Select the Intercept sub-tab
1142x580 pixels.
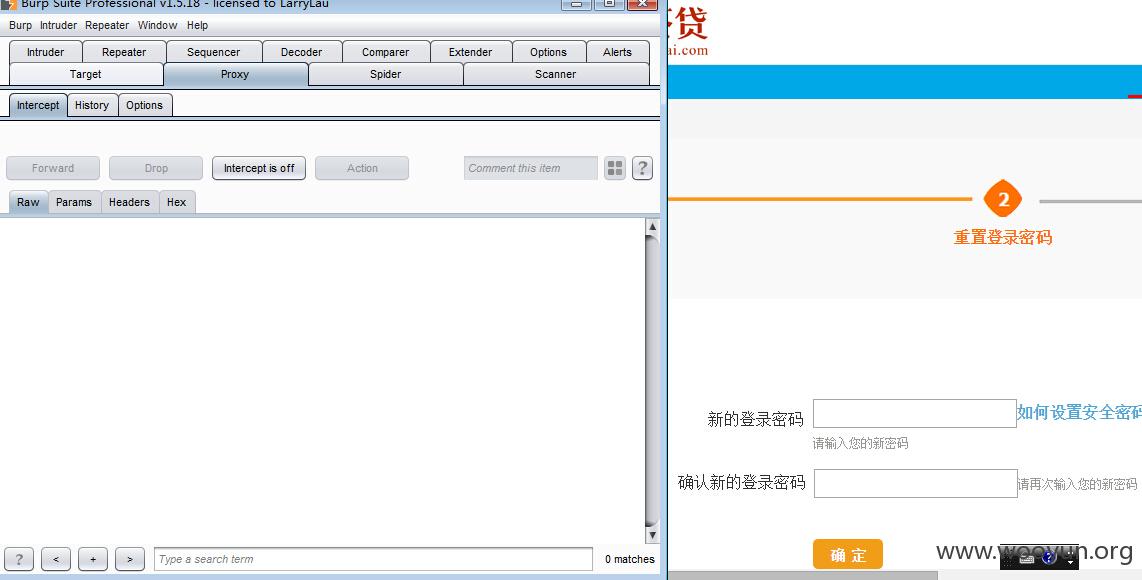click(x=38, y=105)
